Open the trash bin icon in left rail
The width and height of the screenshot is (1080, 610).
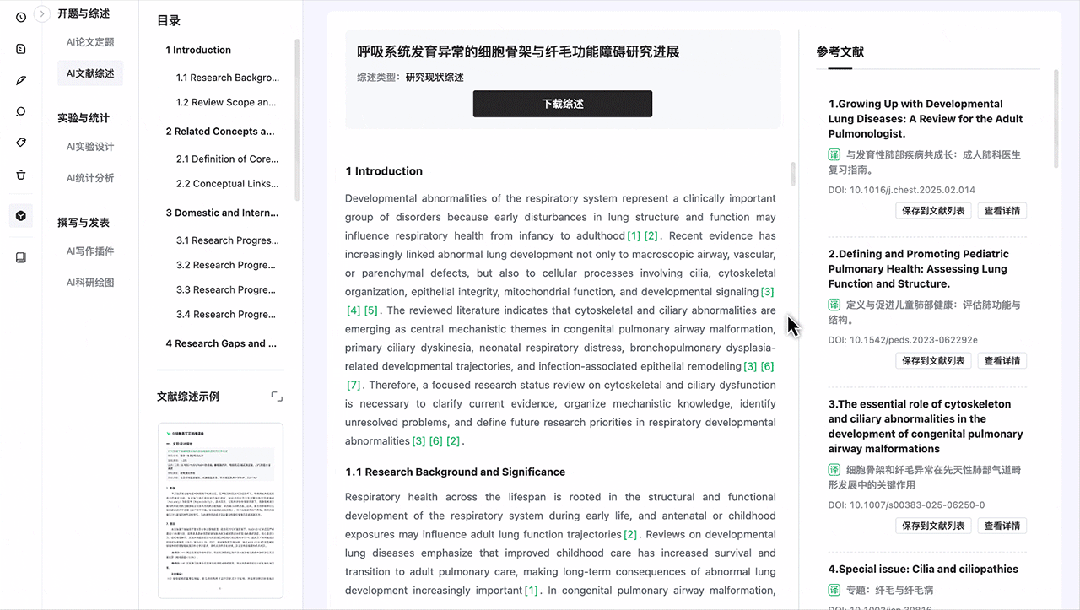click(21, 175)
